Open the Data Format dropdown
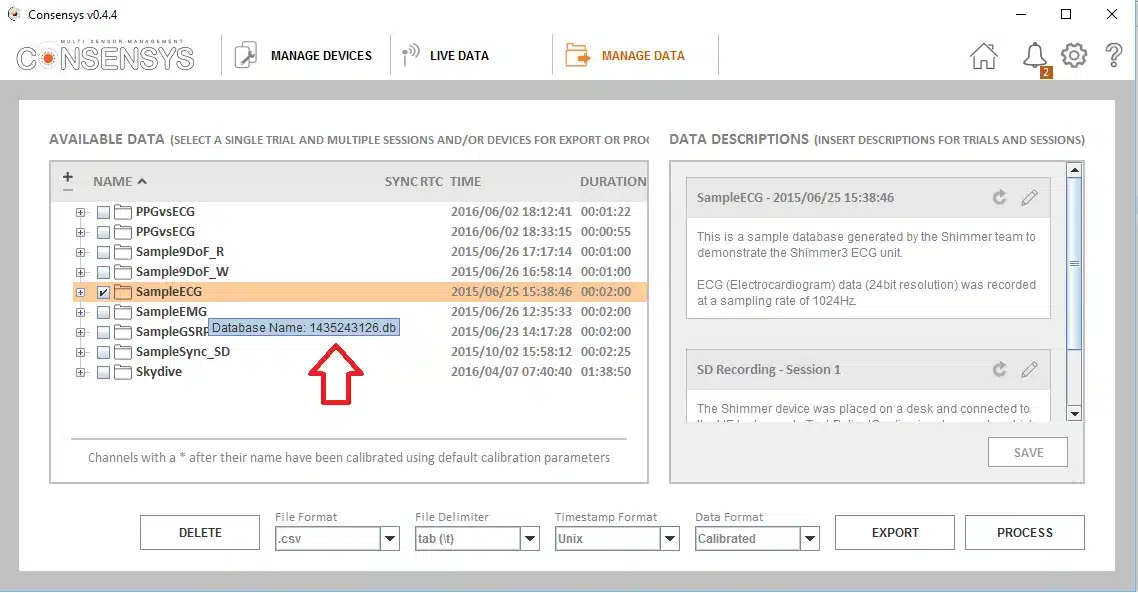This screenshot has height=593, width=1138. 810,539
